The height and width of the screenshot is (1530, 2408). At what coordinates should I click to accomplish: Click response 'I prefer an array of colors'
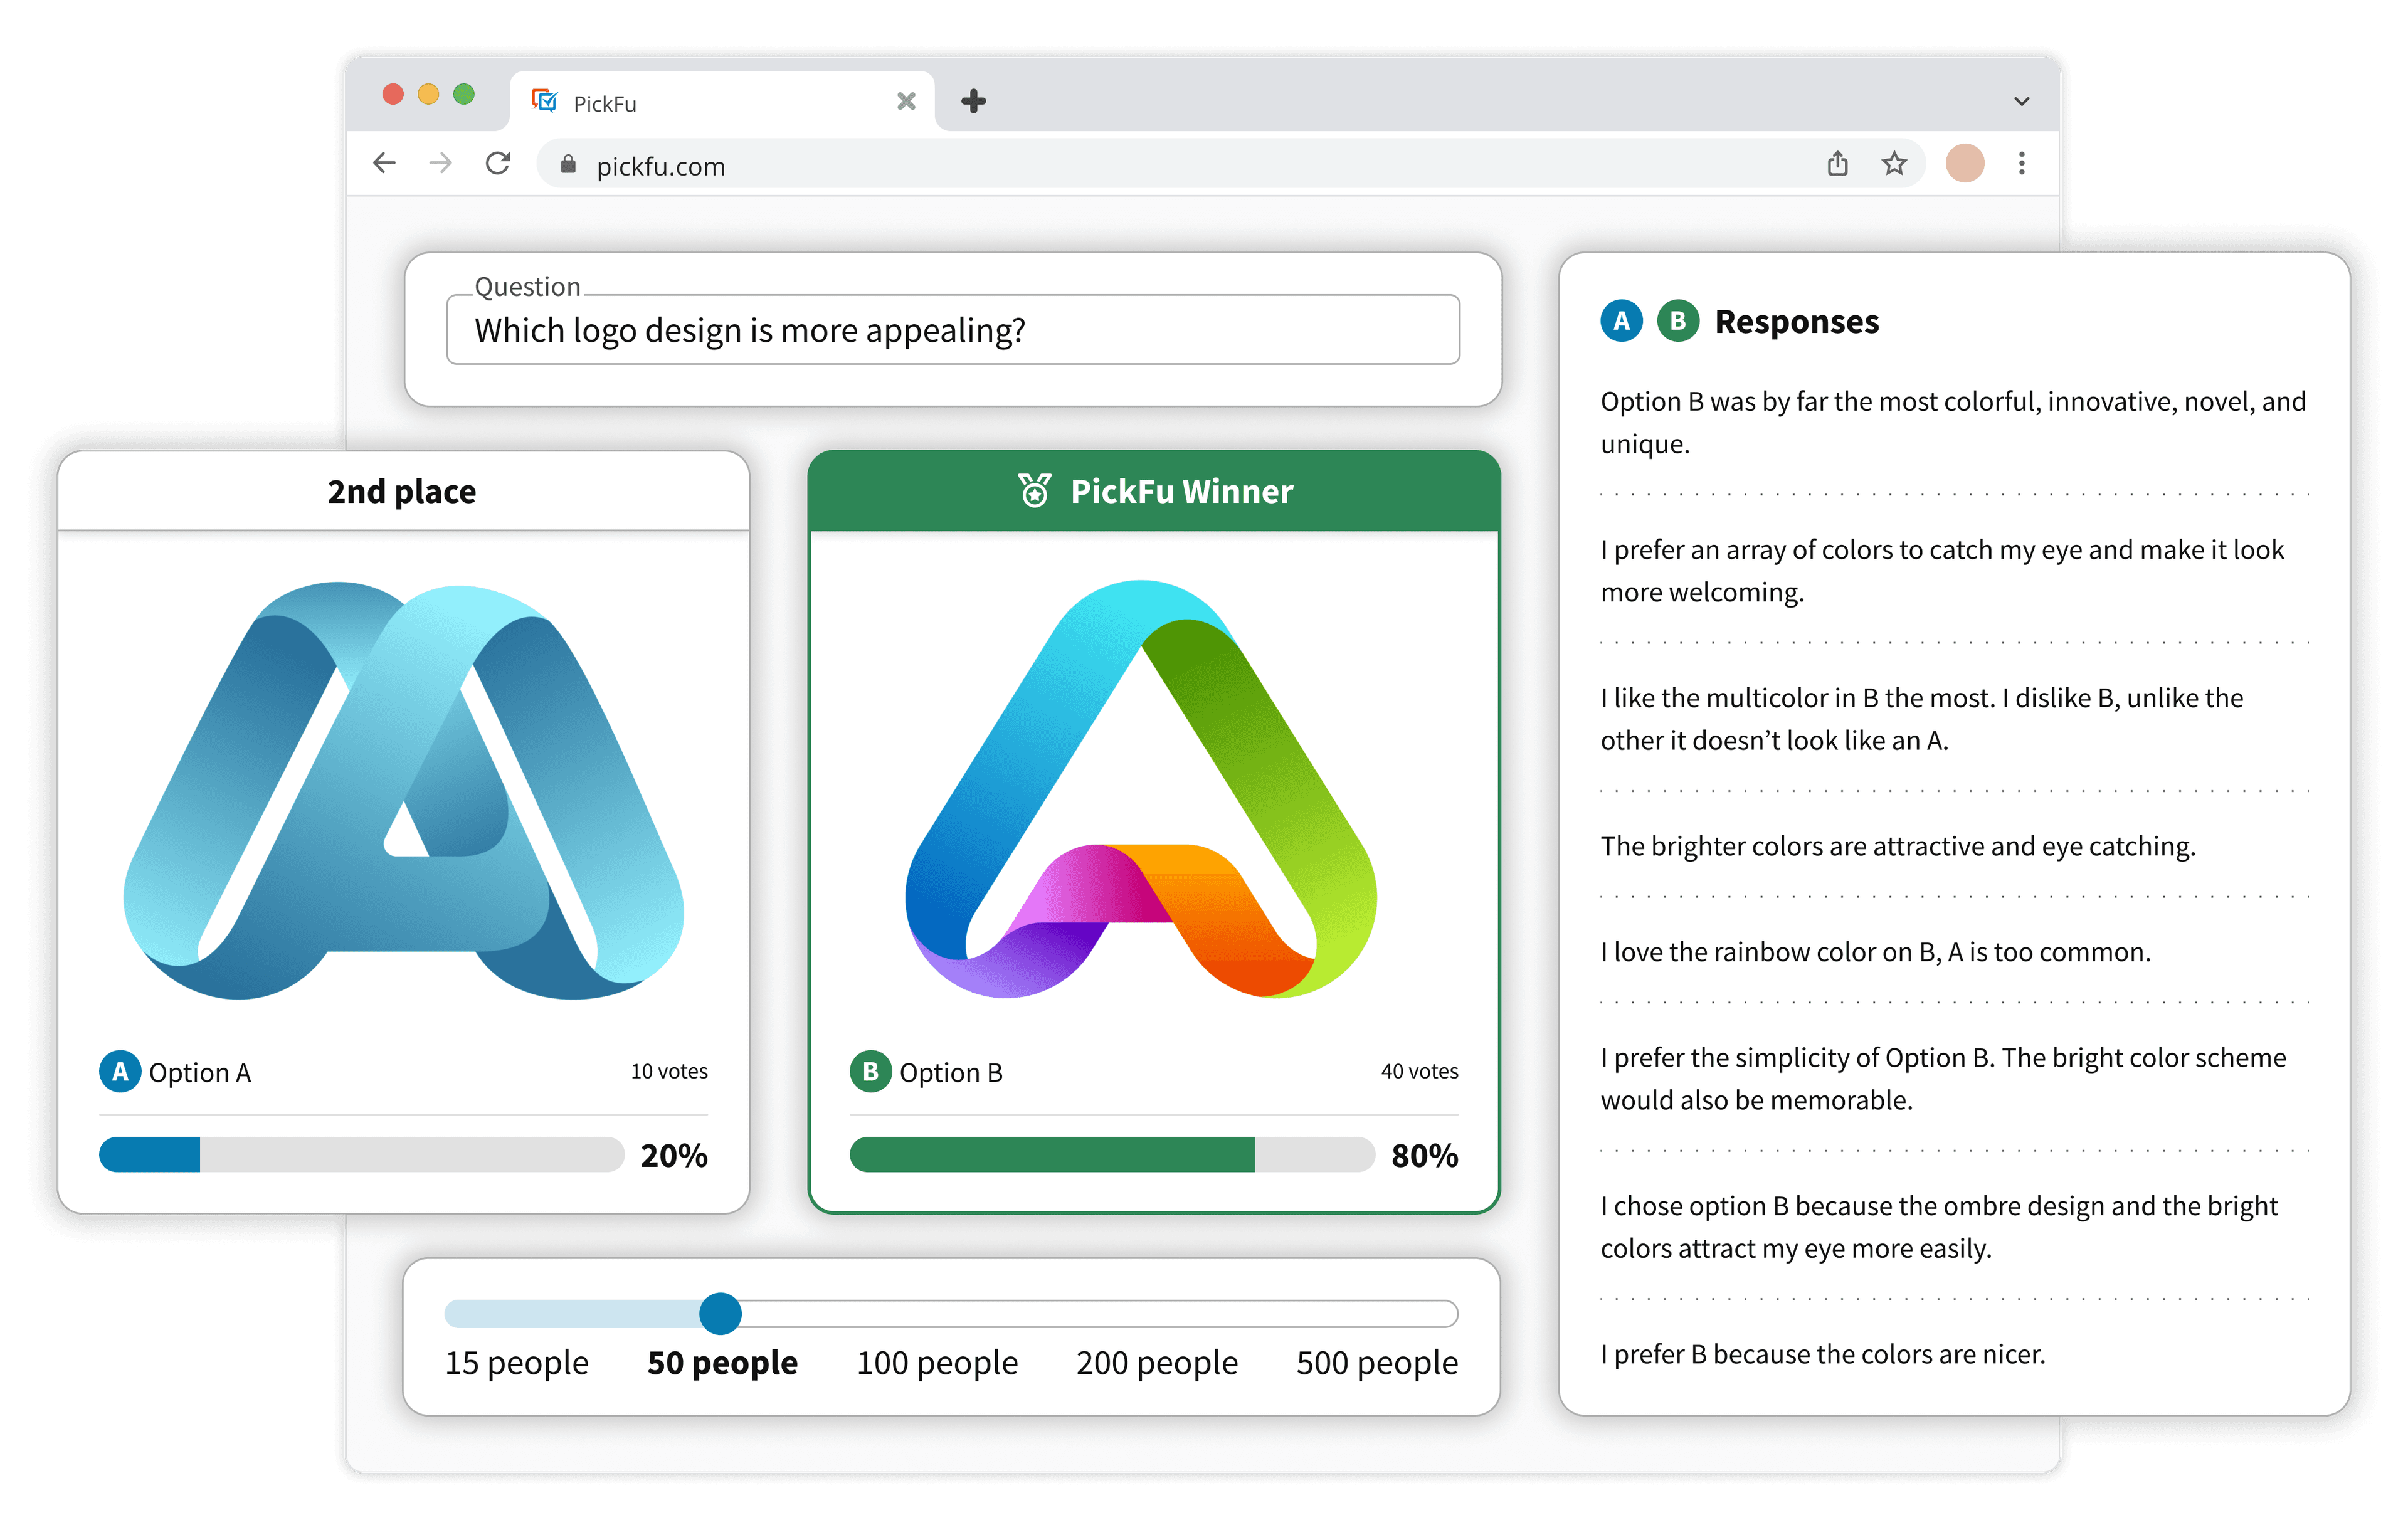(1942, 570)
